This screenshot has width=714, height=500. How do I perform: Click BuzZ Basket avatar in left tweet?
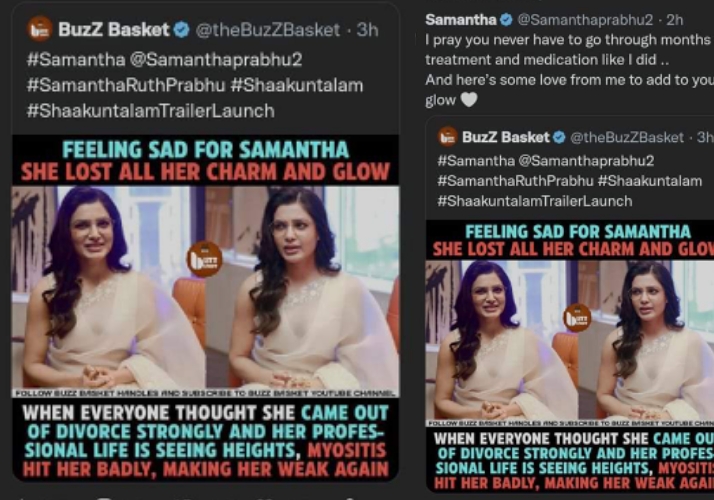(41, 30)
